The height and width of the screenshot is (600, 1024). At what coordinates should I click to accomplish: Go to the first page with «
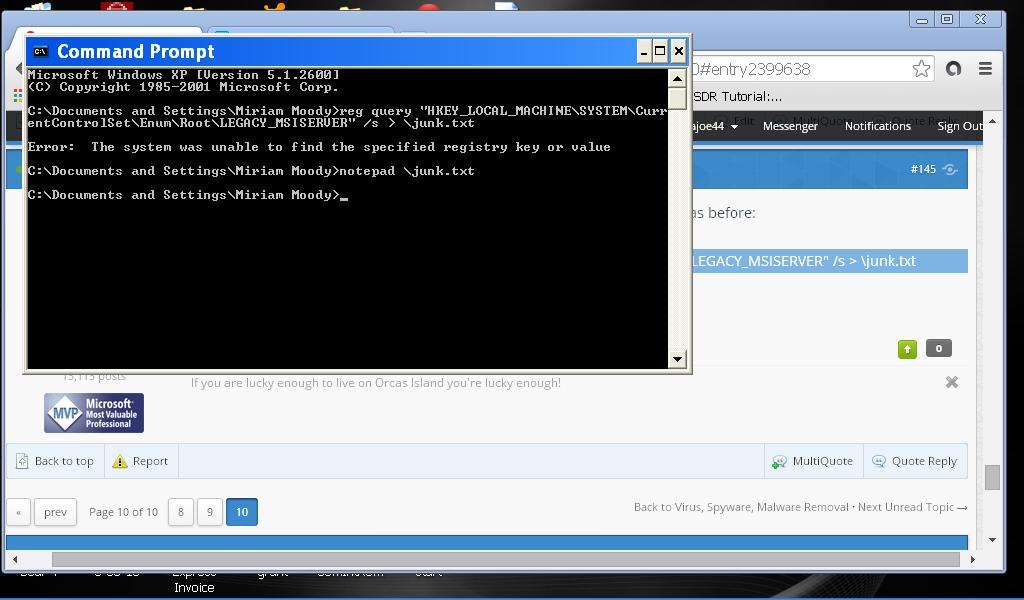pyautogui.click(x=18, y=512)
